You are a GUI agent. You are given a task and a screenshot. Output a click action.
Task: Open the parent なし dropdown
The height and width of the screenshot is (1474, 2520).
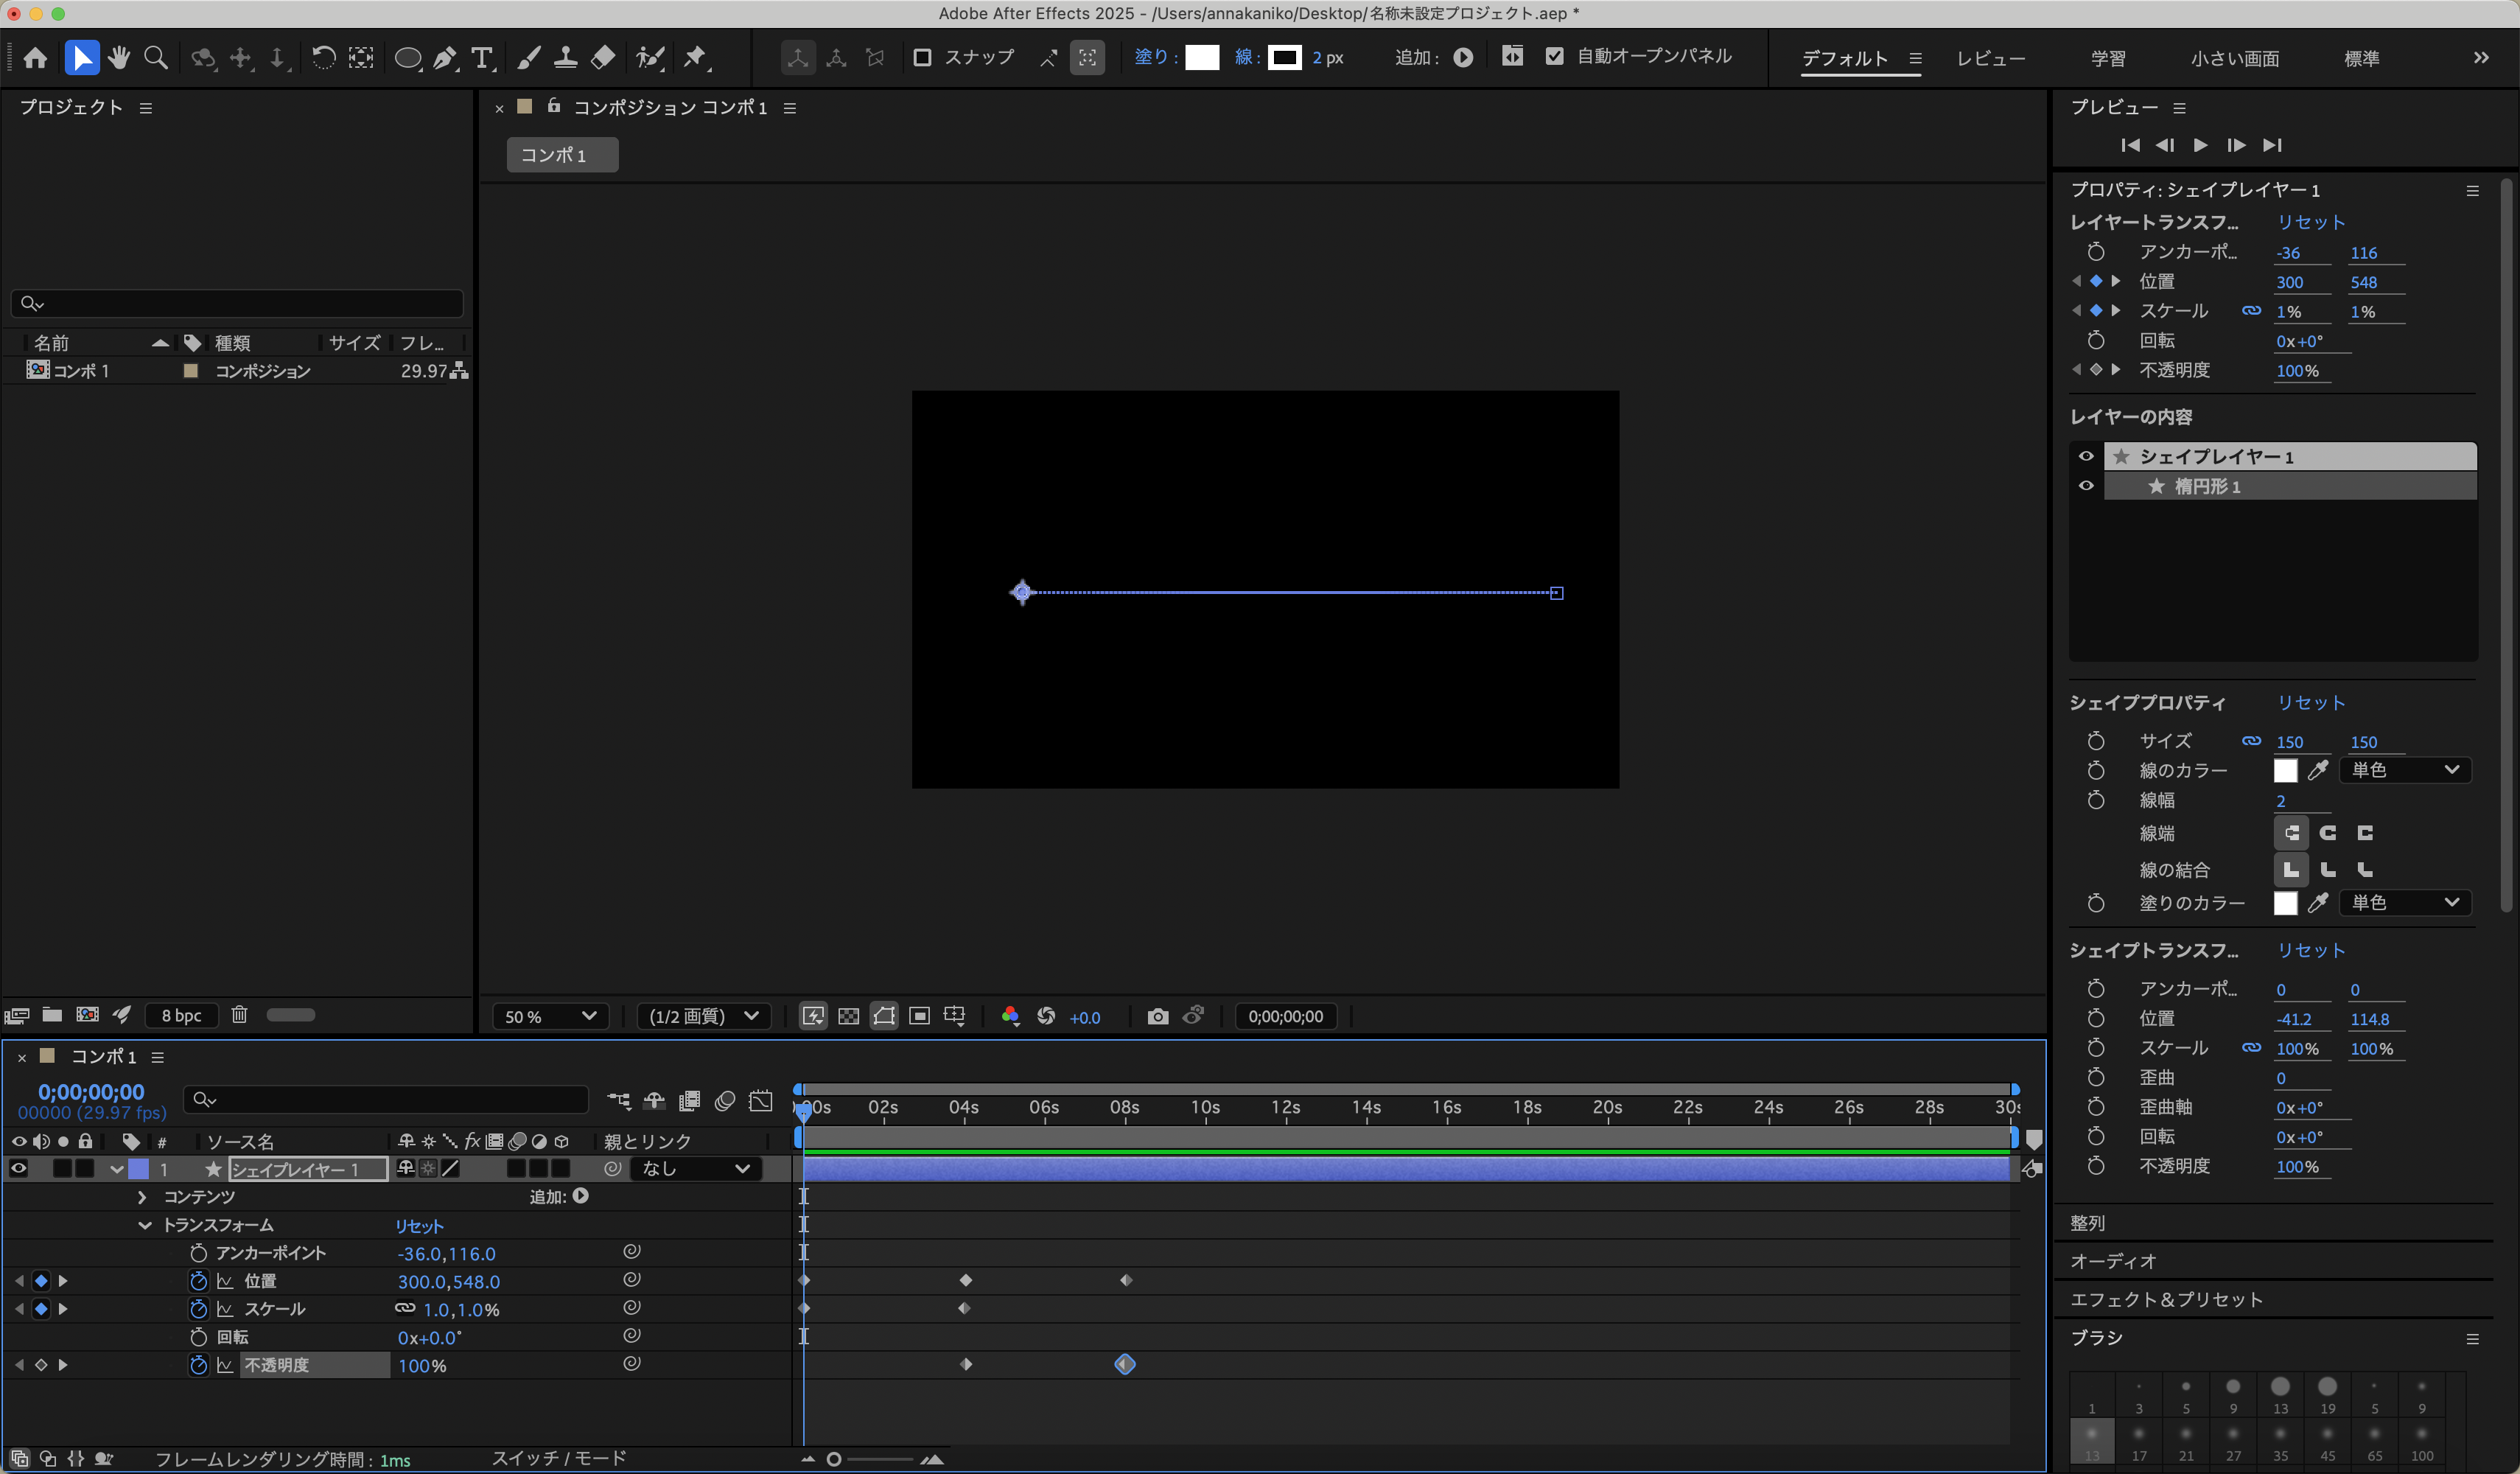(x=695, y=1168)
